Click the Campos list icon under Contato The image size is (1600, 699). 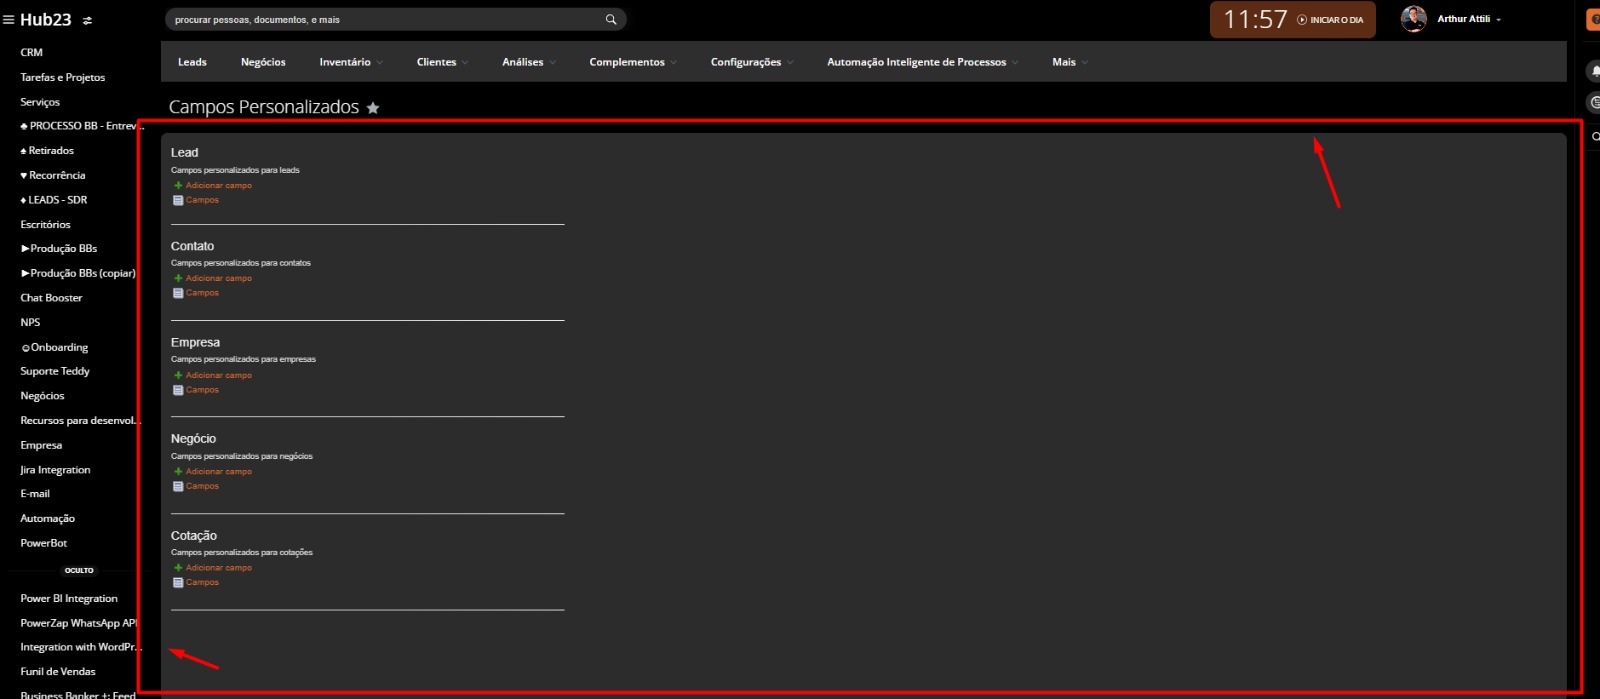(178, 293)
